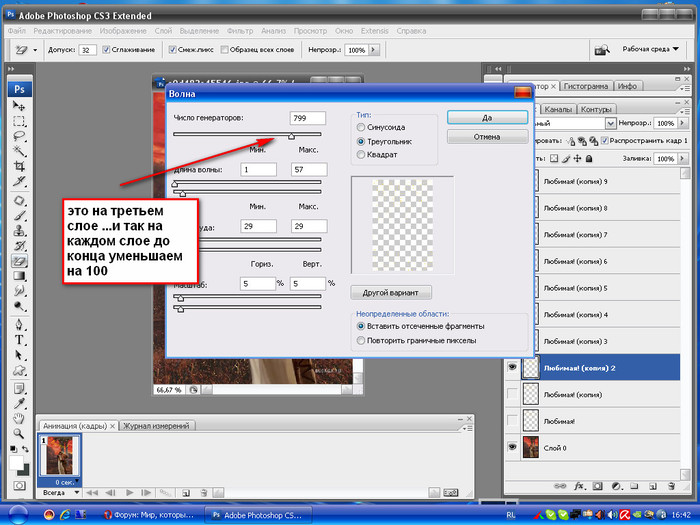Click the Да button in Волна dialog
This screenshot has height=525, width=700.
point(487,118)
